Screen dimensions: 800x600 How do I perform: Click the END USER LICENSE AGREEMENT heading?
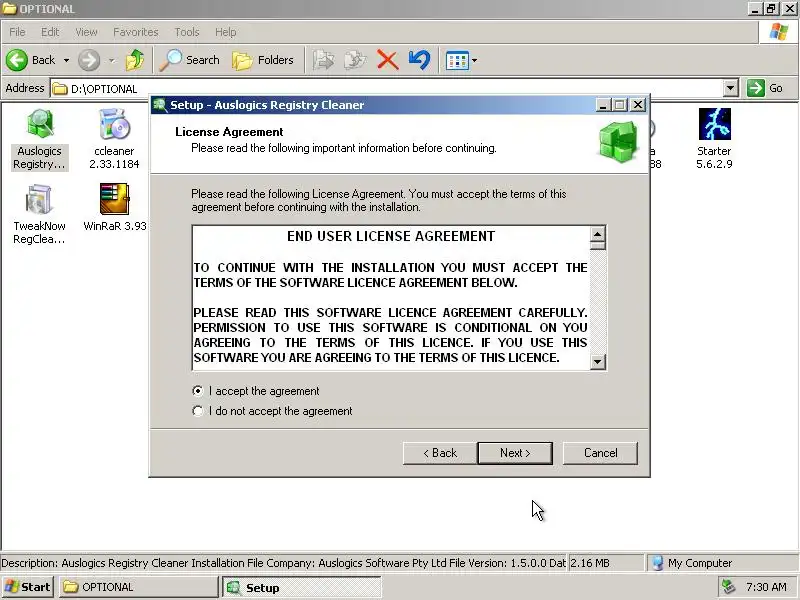coord(391,236)
